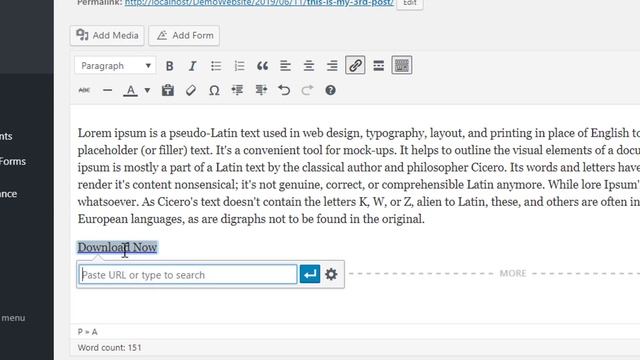The image size is (640, 360).
Task: Click the Paste URL or type to search field
Action: pyautogui.click(x=188, y=275)
